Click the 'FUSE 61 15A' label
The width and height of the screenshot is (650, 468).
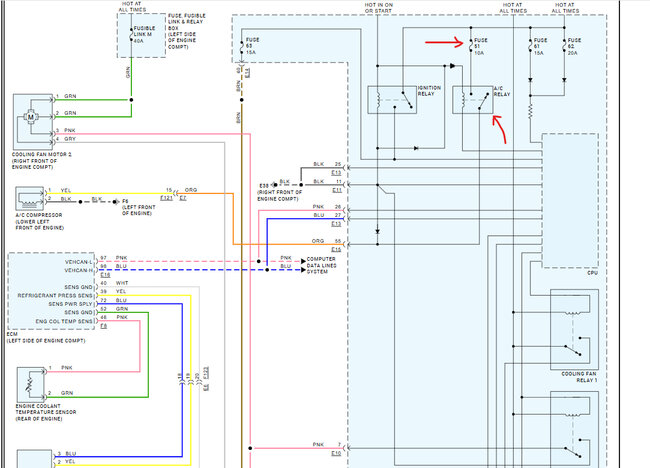pos(540,46)
